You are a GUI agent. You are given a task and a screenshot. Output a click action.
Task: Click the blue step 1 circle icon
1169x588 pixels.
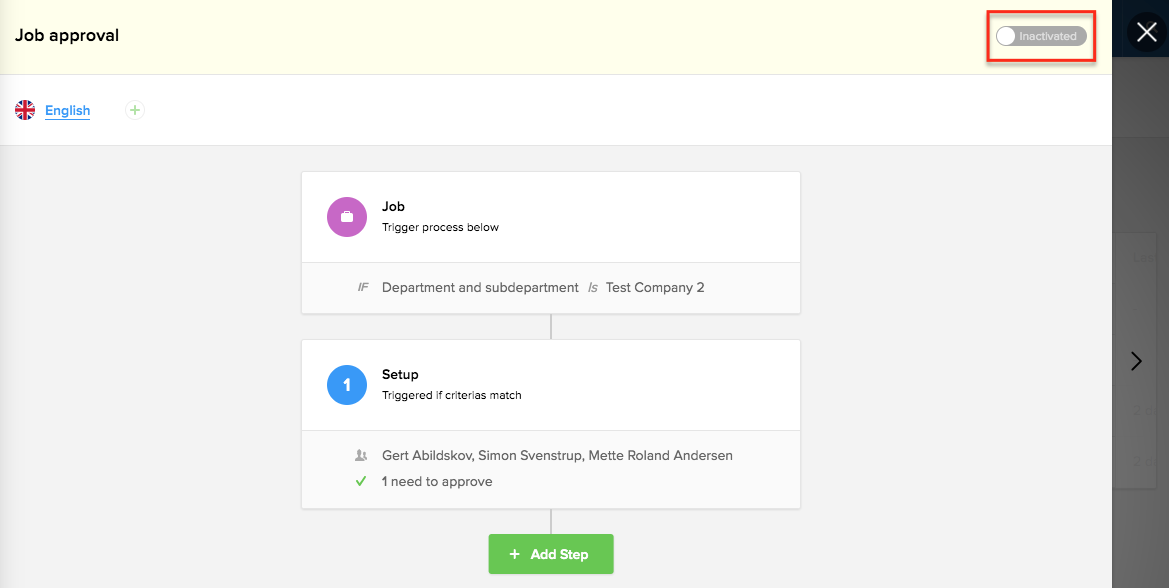(347, 384)
